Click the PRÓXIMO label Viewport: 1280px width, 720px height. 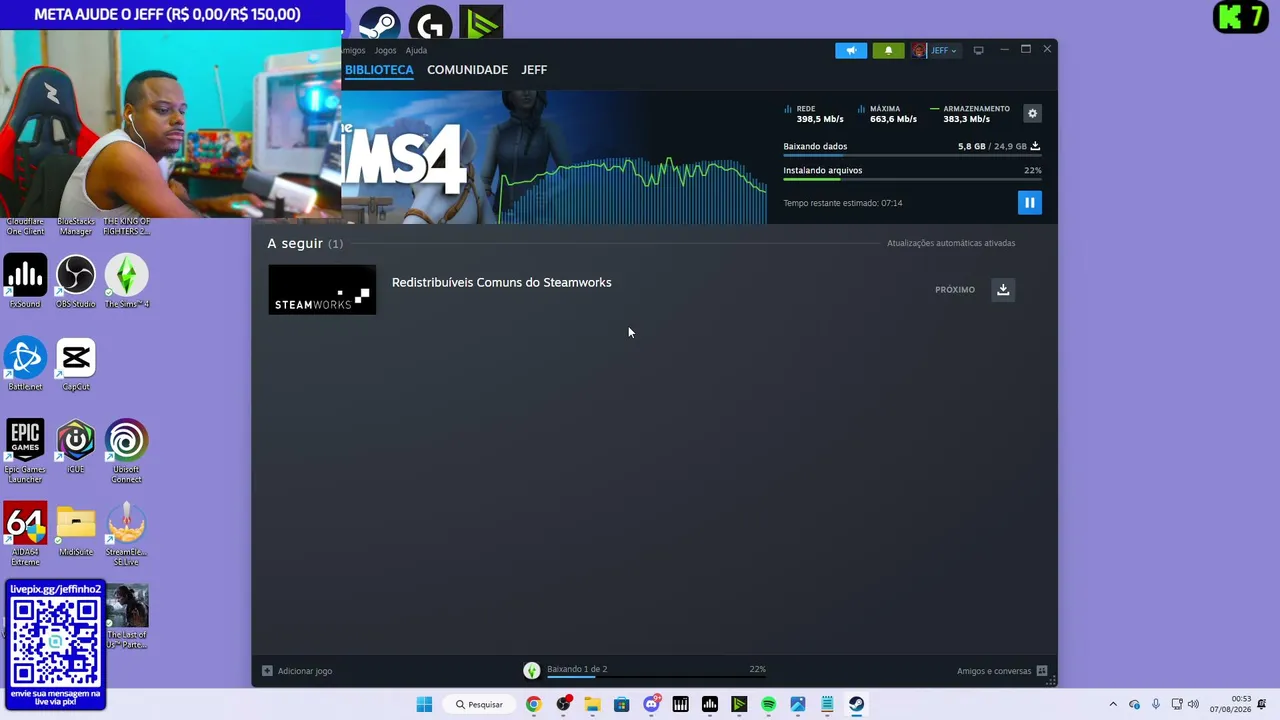[955, 290]
